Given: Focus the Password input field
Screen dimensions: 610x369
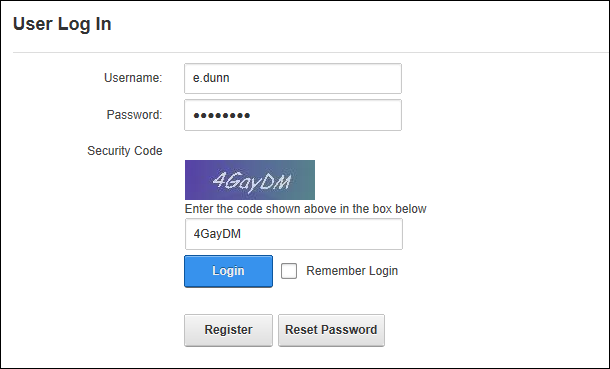Looking at the screenshot, I should pyautogui.click(x=293, y=115).
